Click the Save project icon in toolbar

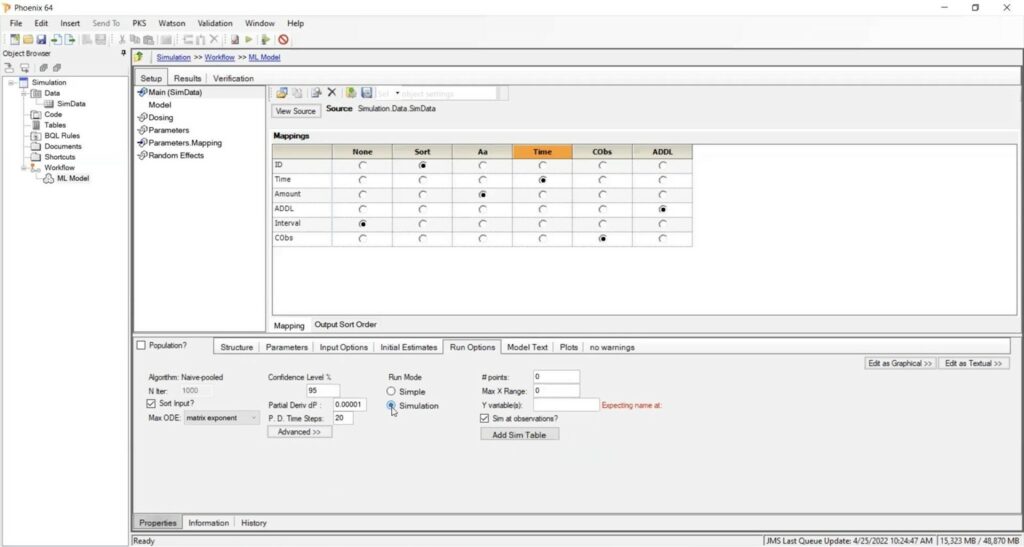[x=41, y=39]
